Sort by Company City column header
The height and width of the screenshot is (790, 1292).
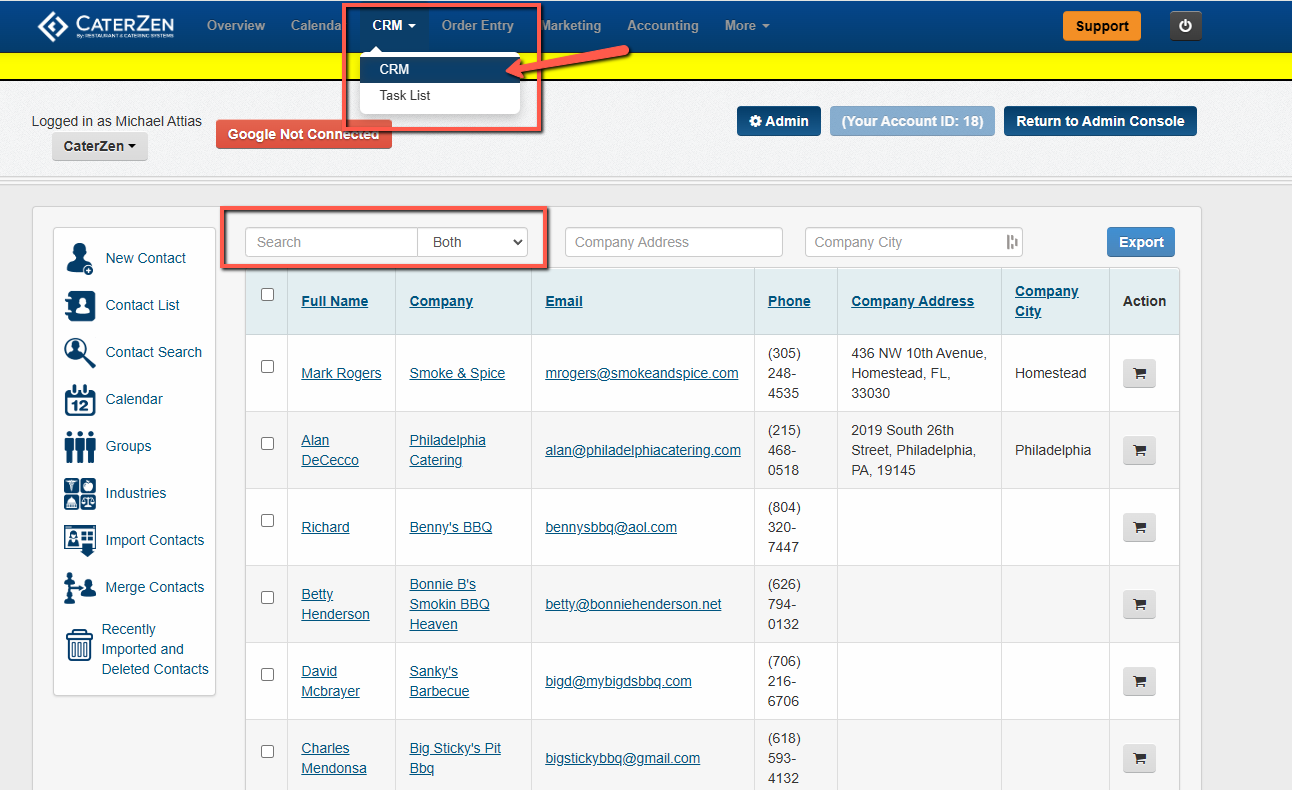click(1047, 301)
